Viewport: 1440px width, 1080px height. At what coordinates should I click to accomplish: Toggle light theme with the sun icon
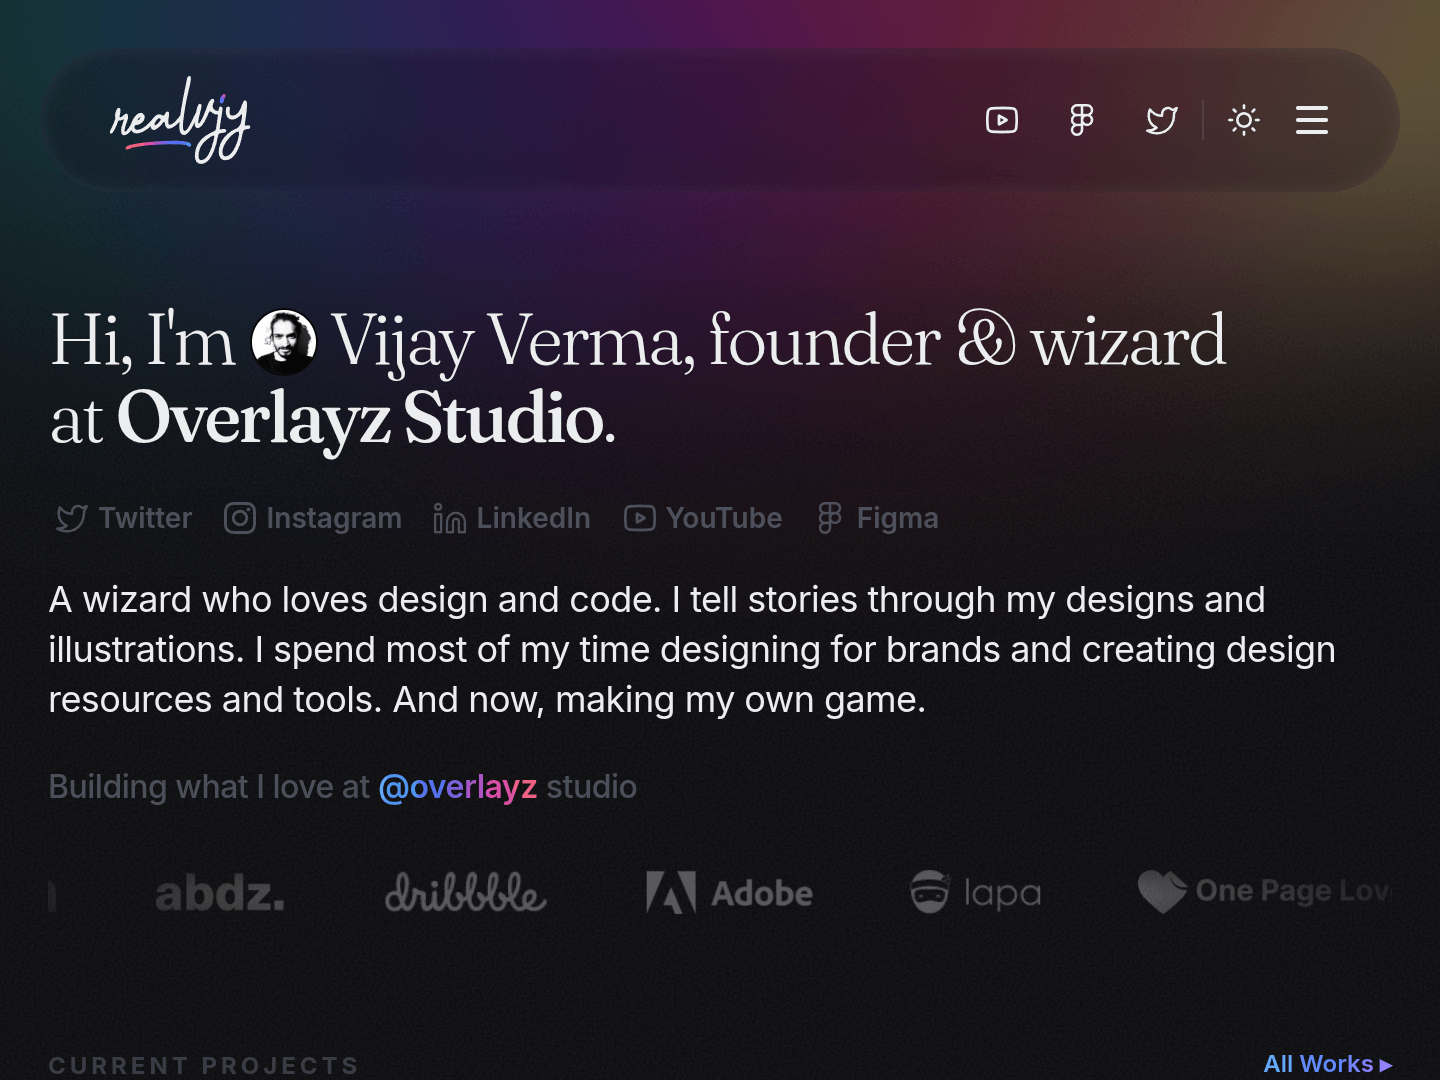tap(1243, 120)
